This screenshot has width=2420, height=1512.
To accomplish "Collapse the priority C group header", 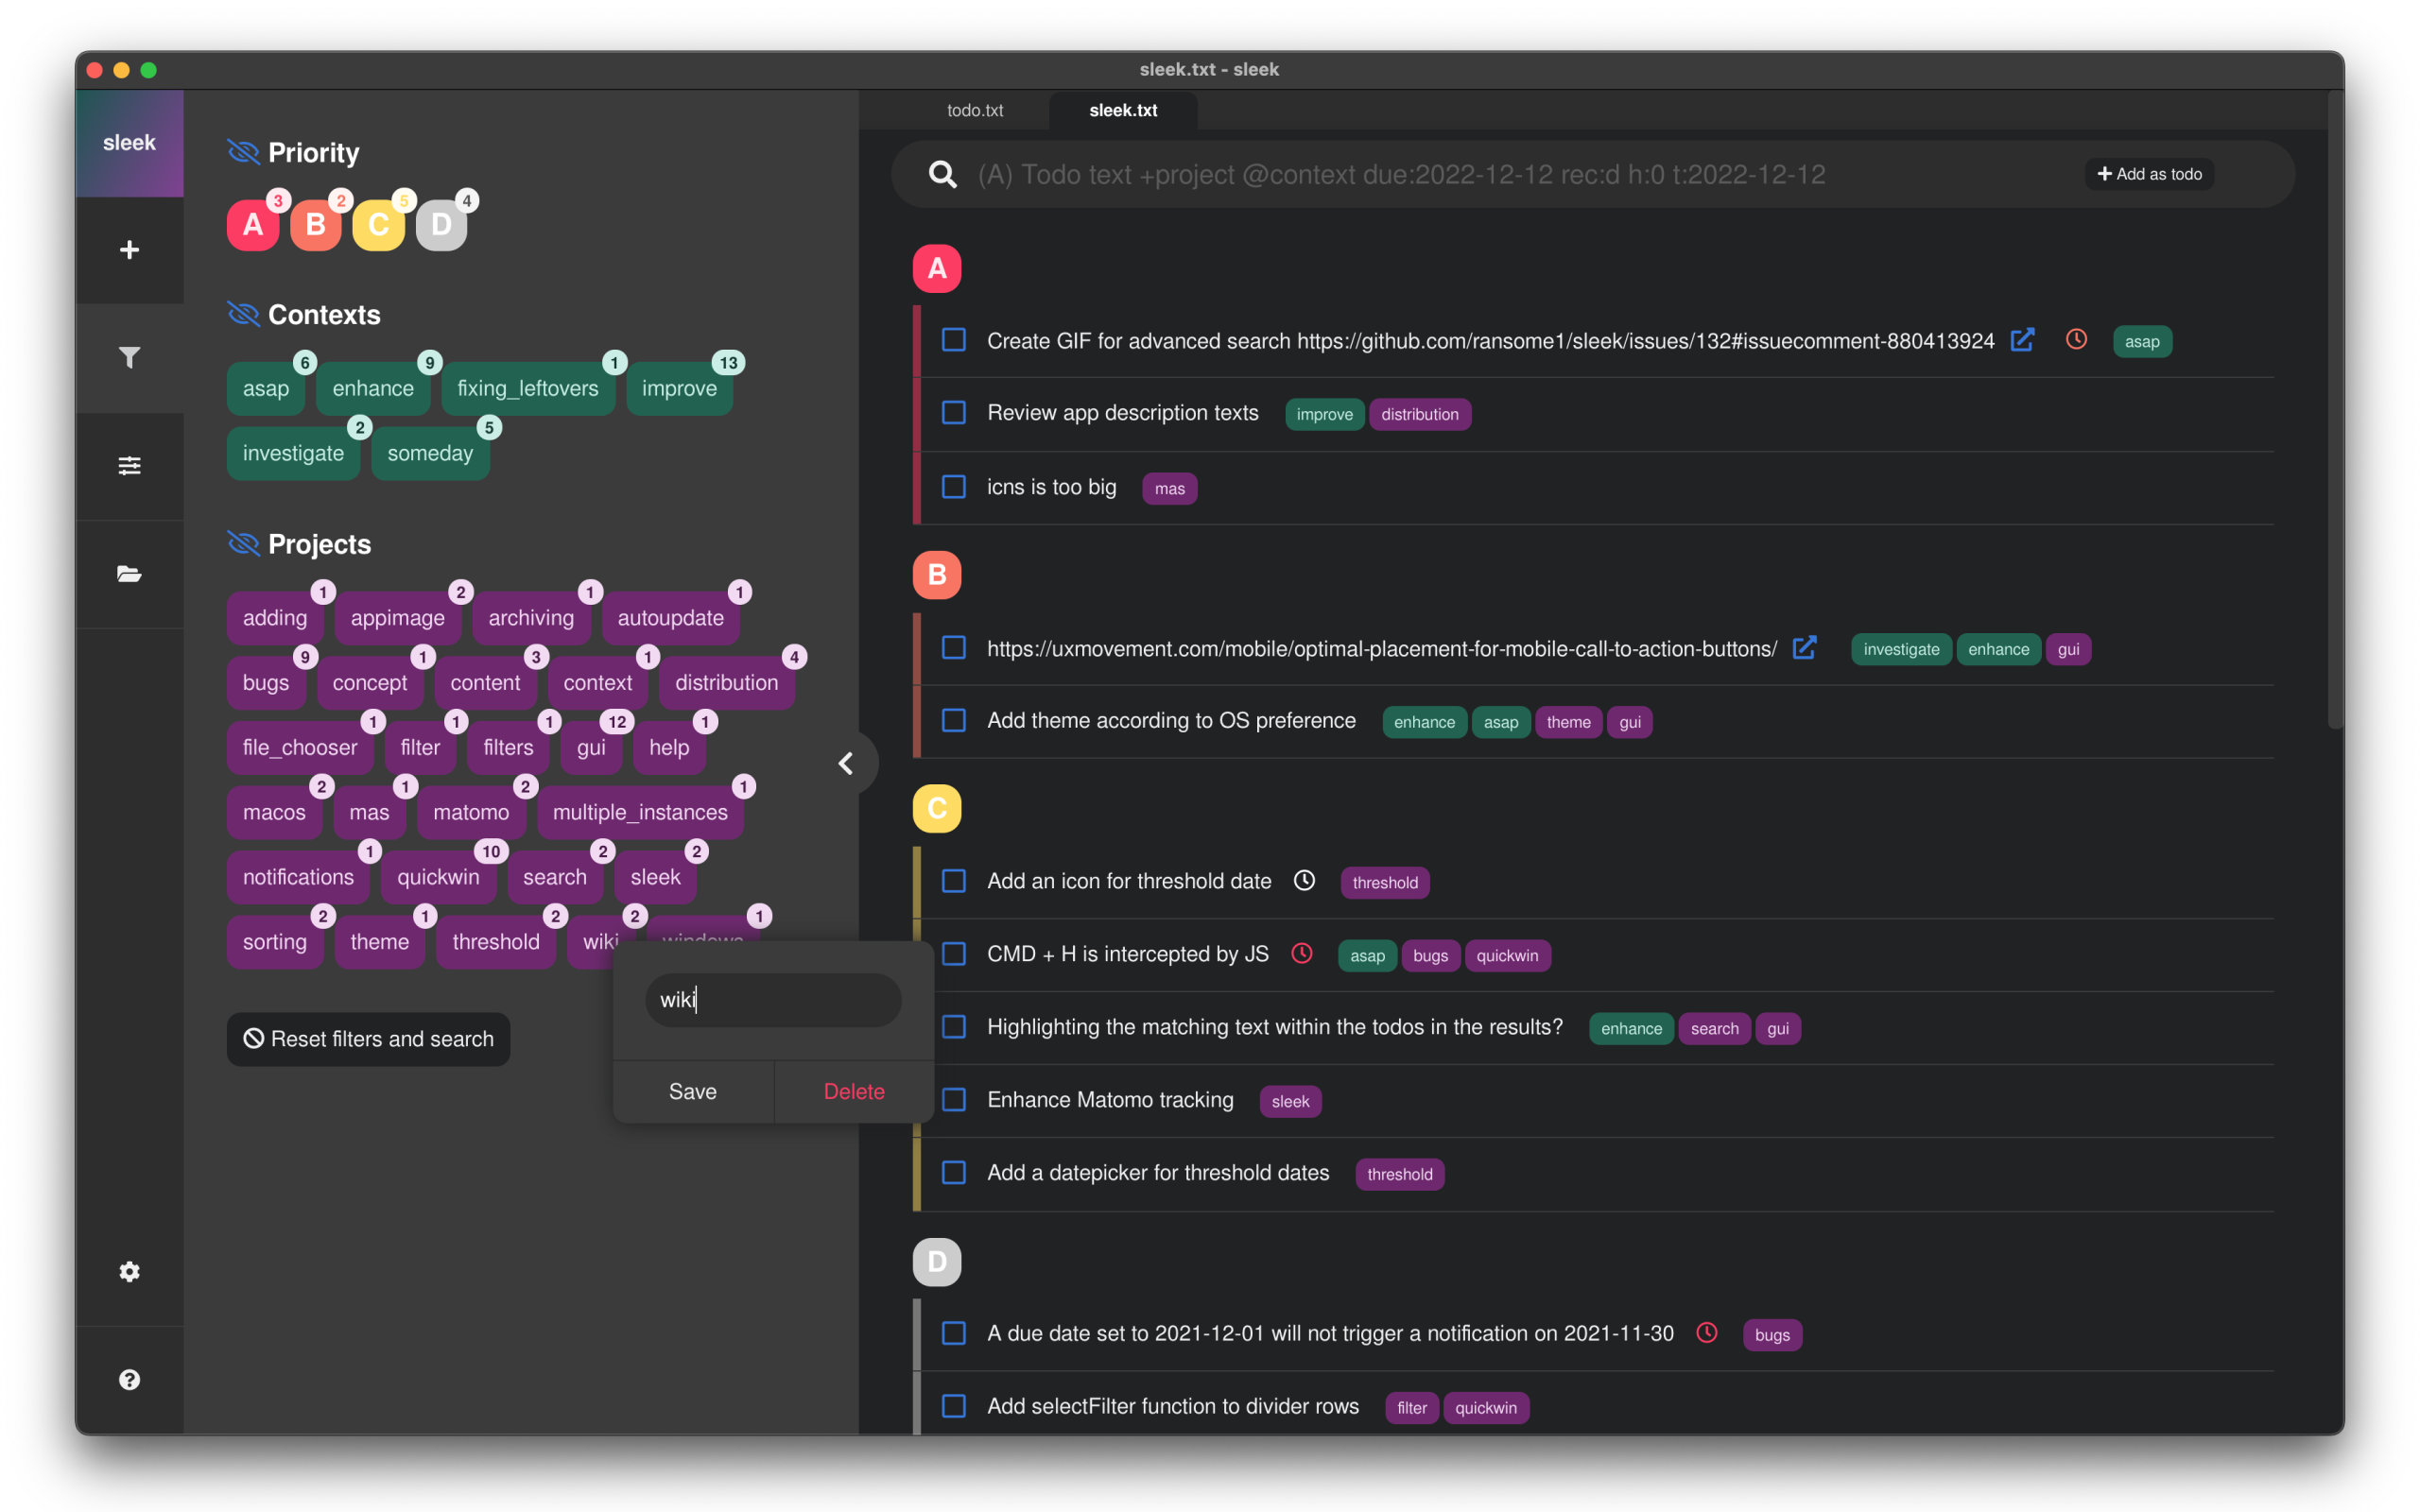I will [x=936, y=808].
